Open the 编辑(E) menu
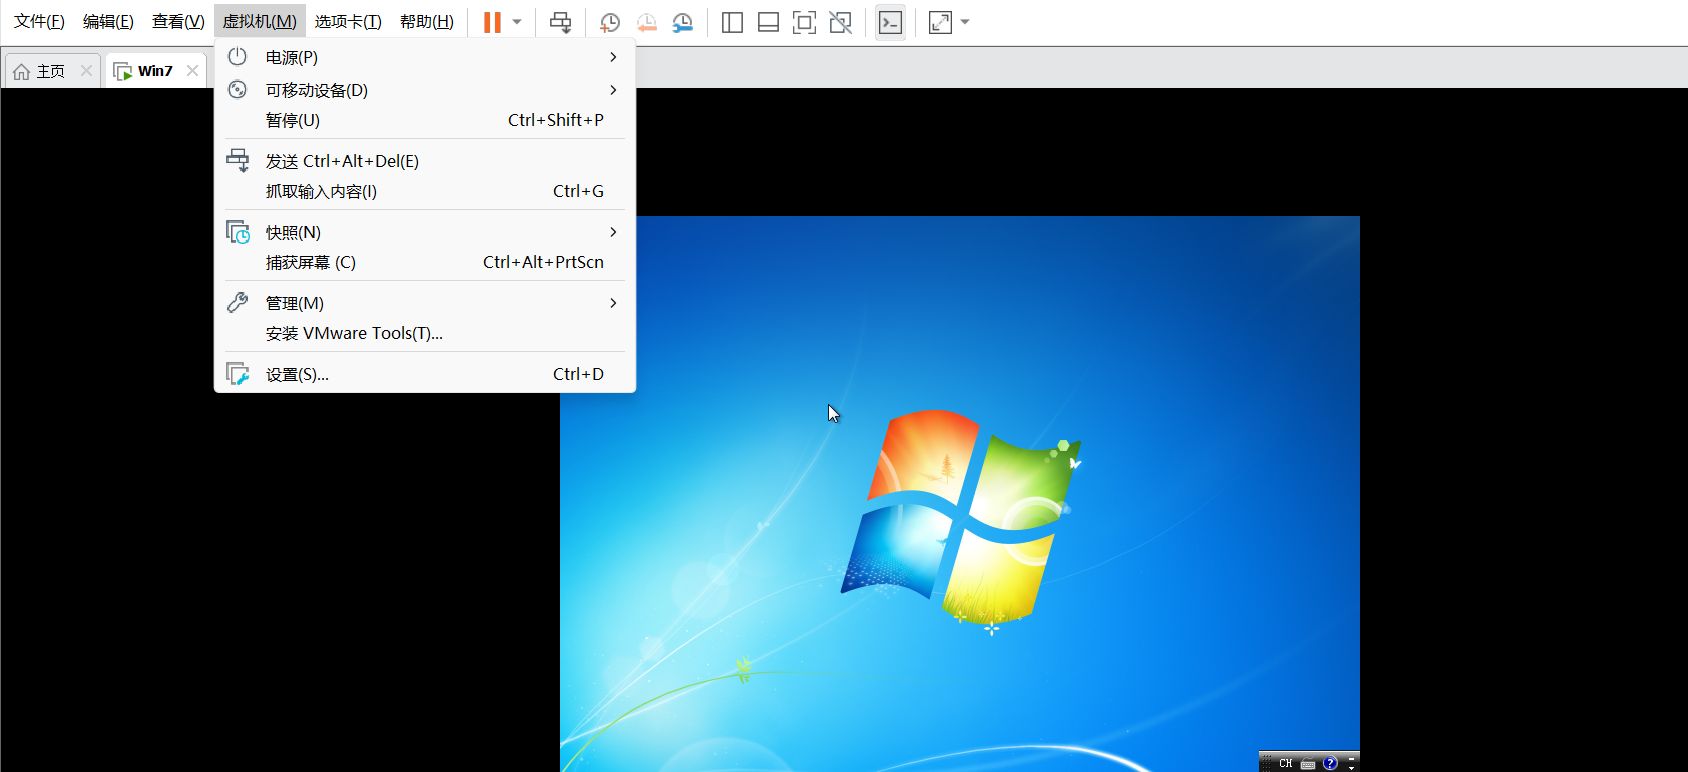The image size is (1688, 772). pyautogui.click(x=108, y=22)
